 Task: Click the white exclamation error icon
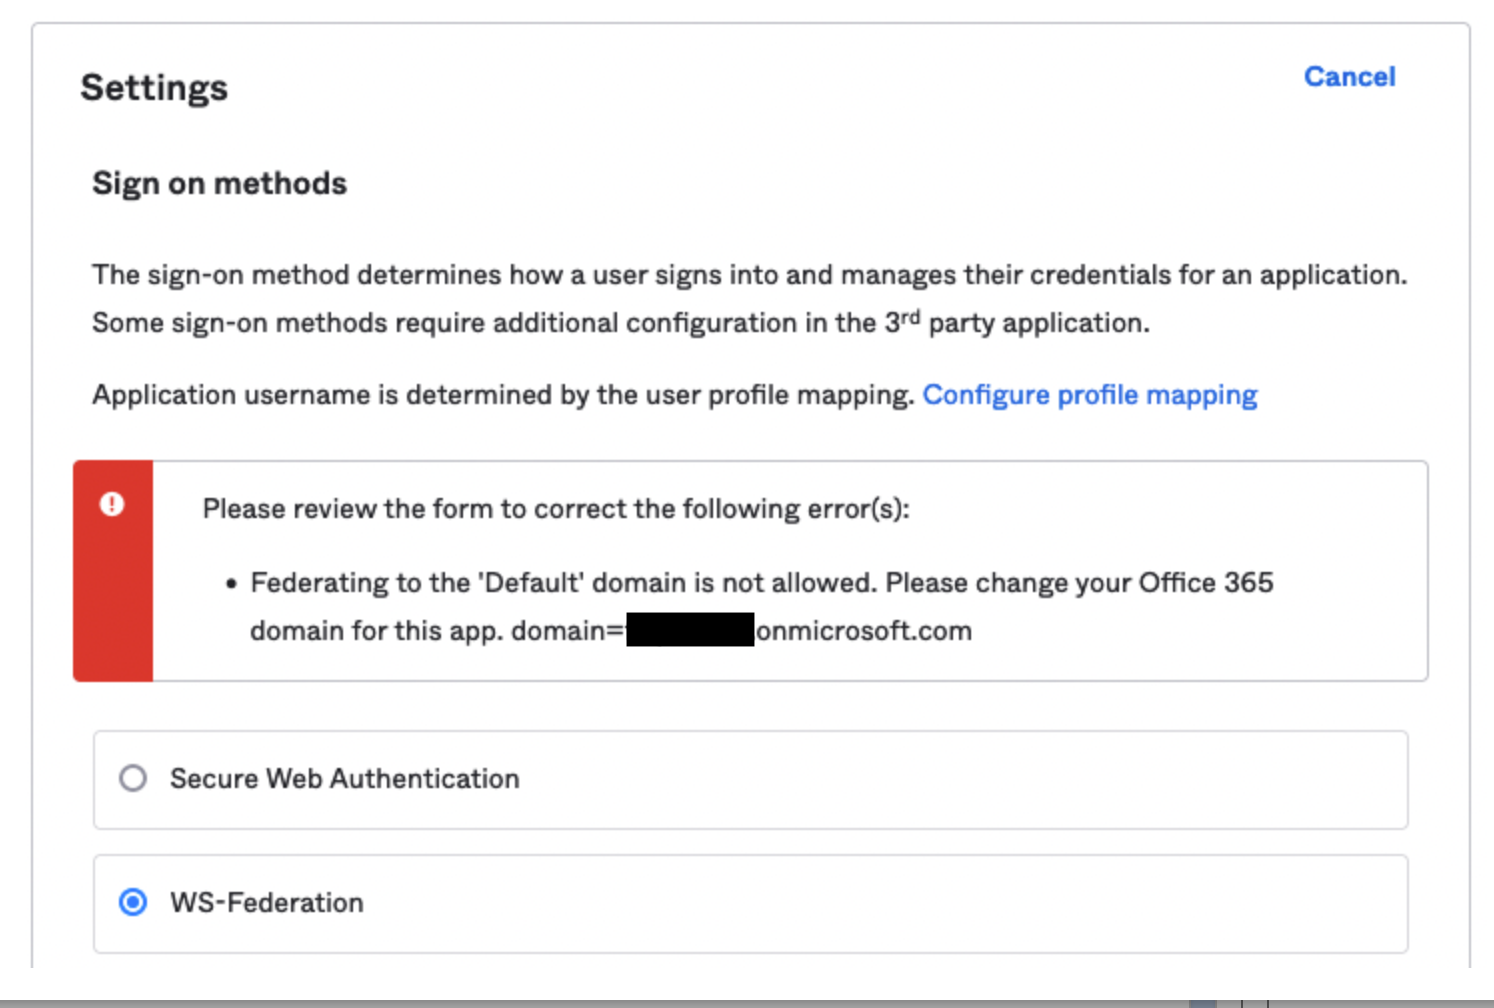[x=112, y=504]
